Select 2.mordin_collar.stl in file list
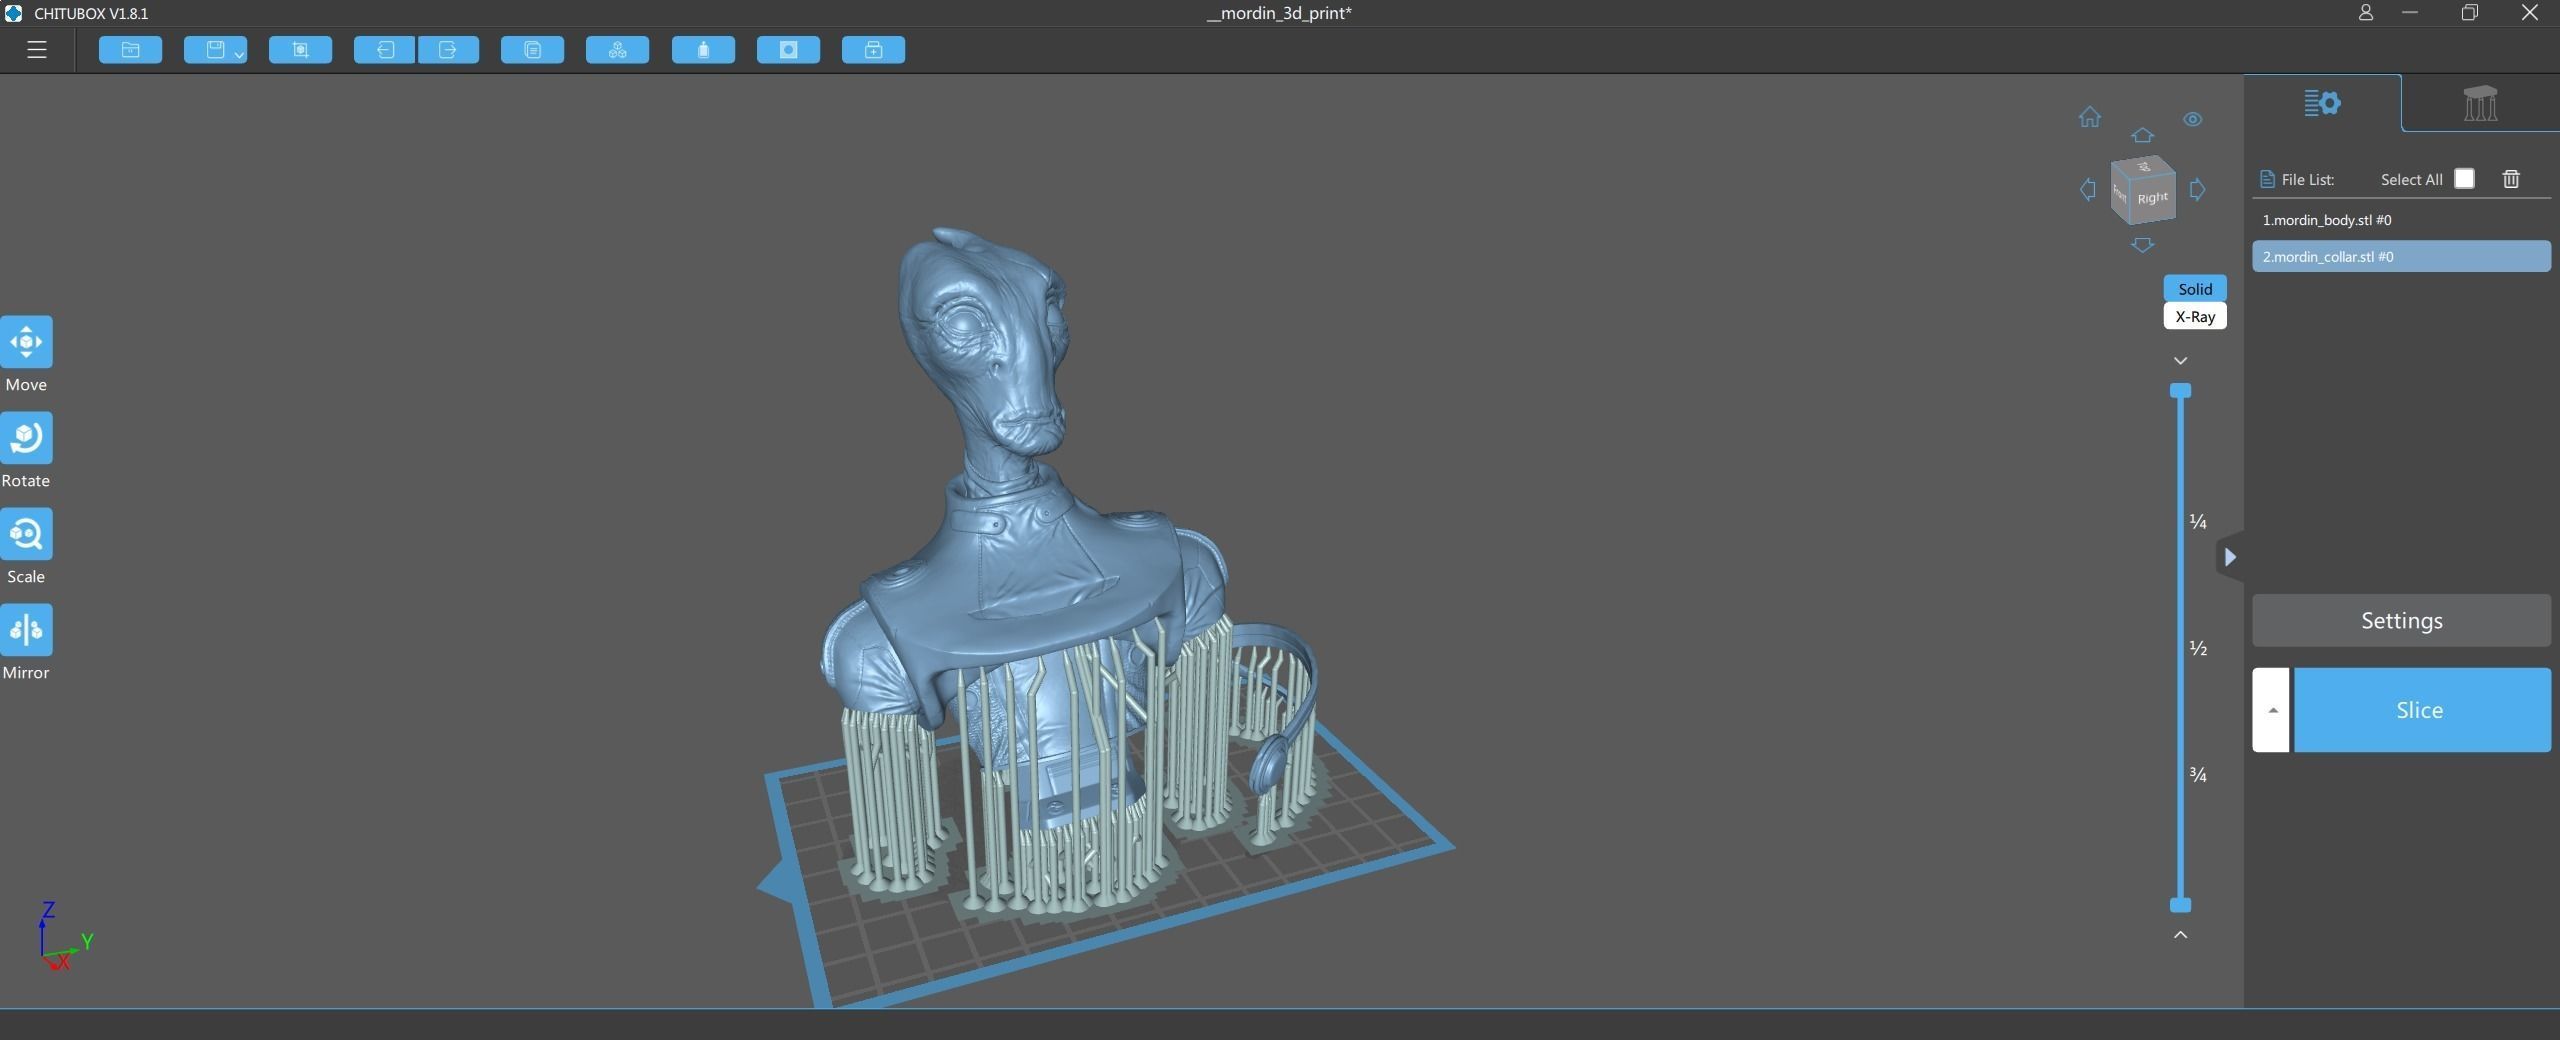 [x=2401, y=256]
